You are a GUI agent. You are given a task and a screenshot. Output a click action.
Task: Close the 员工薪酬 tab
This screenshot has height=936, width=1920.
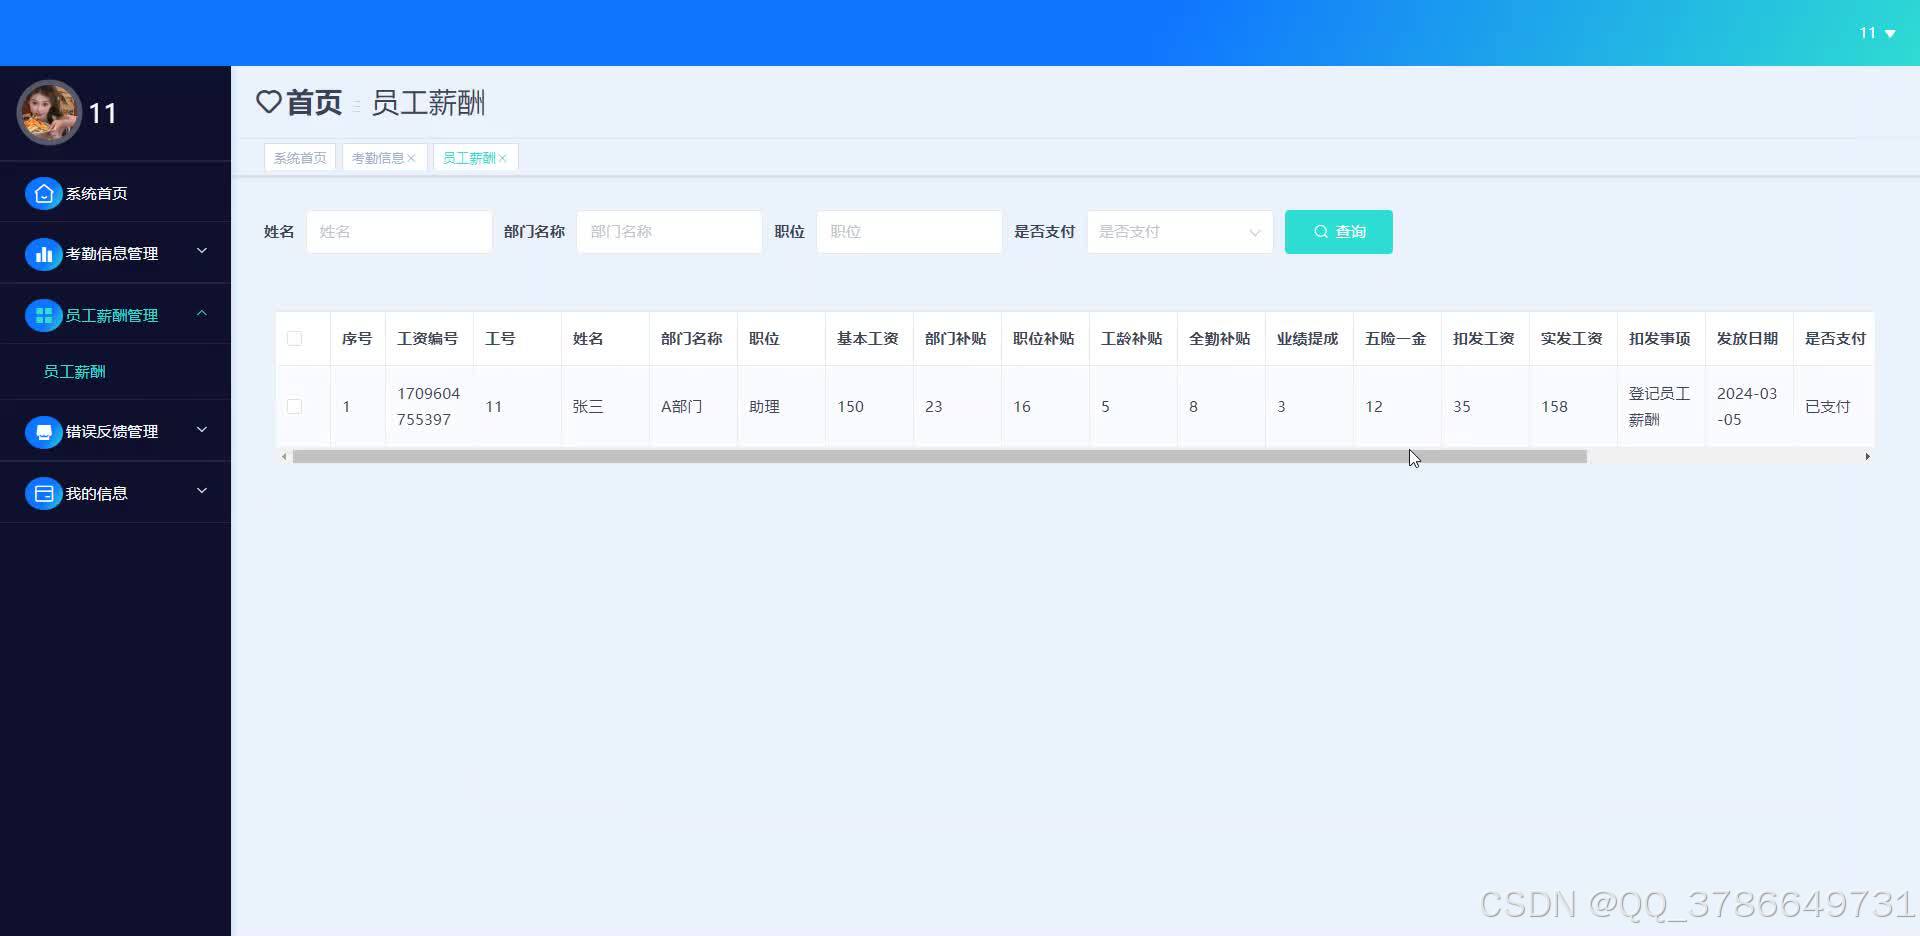(502, 158)
